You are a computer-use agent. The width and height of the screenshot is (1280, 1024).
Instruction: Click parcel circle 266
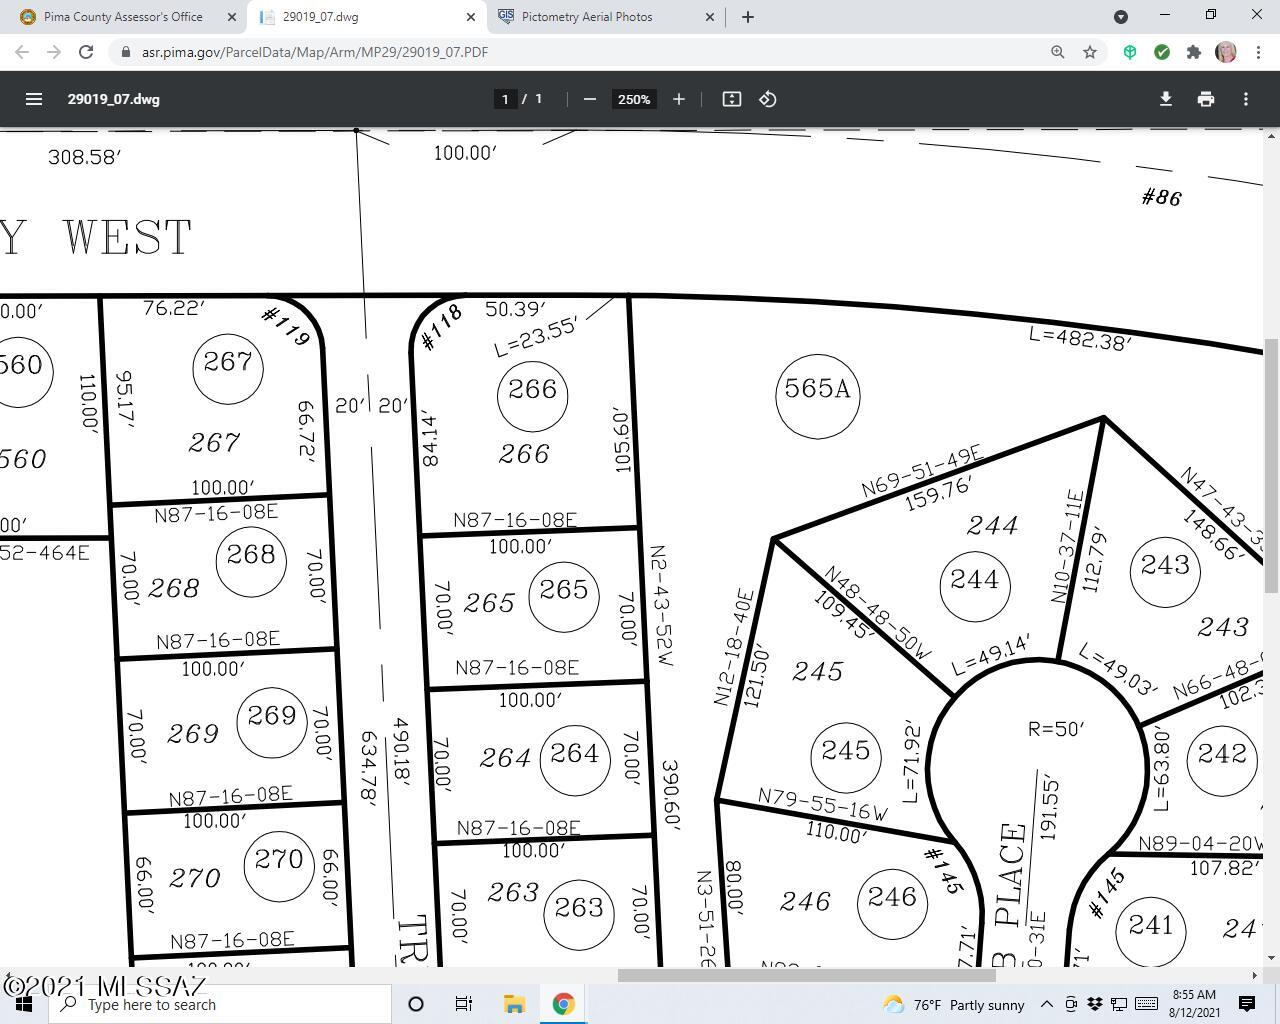click(x=532, y=394)
